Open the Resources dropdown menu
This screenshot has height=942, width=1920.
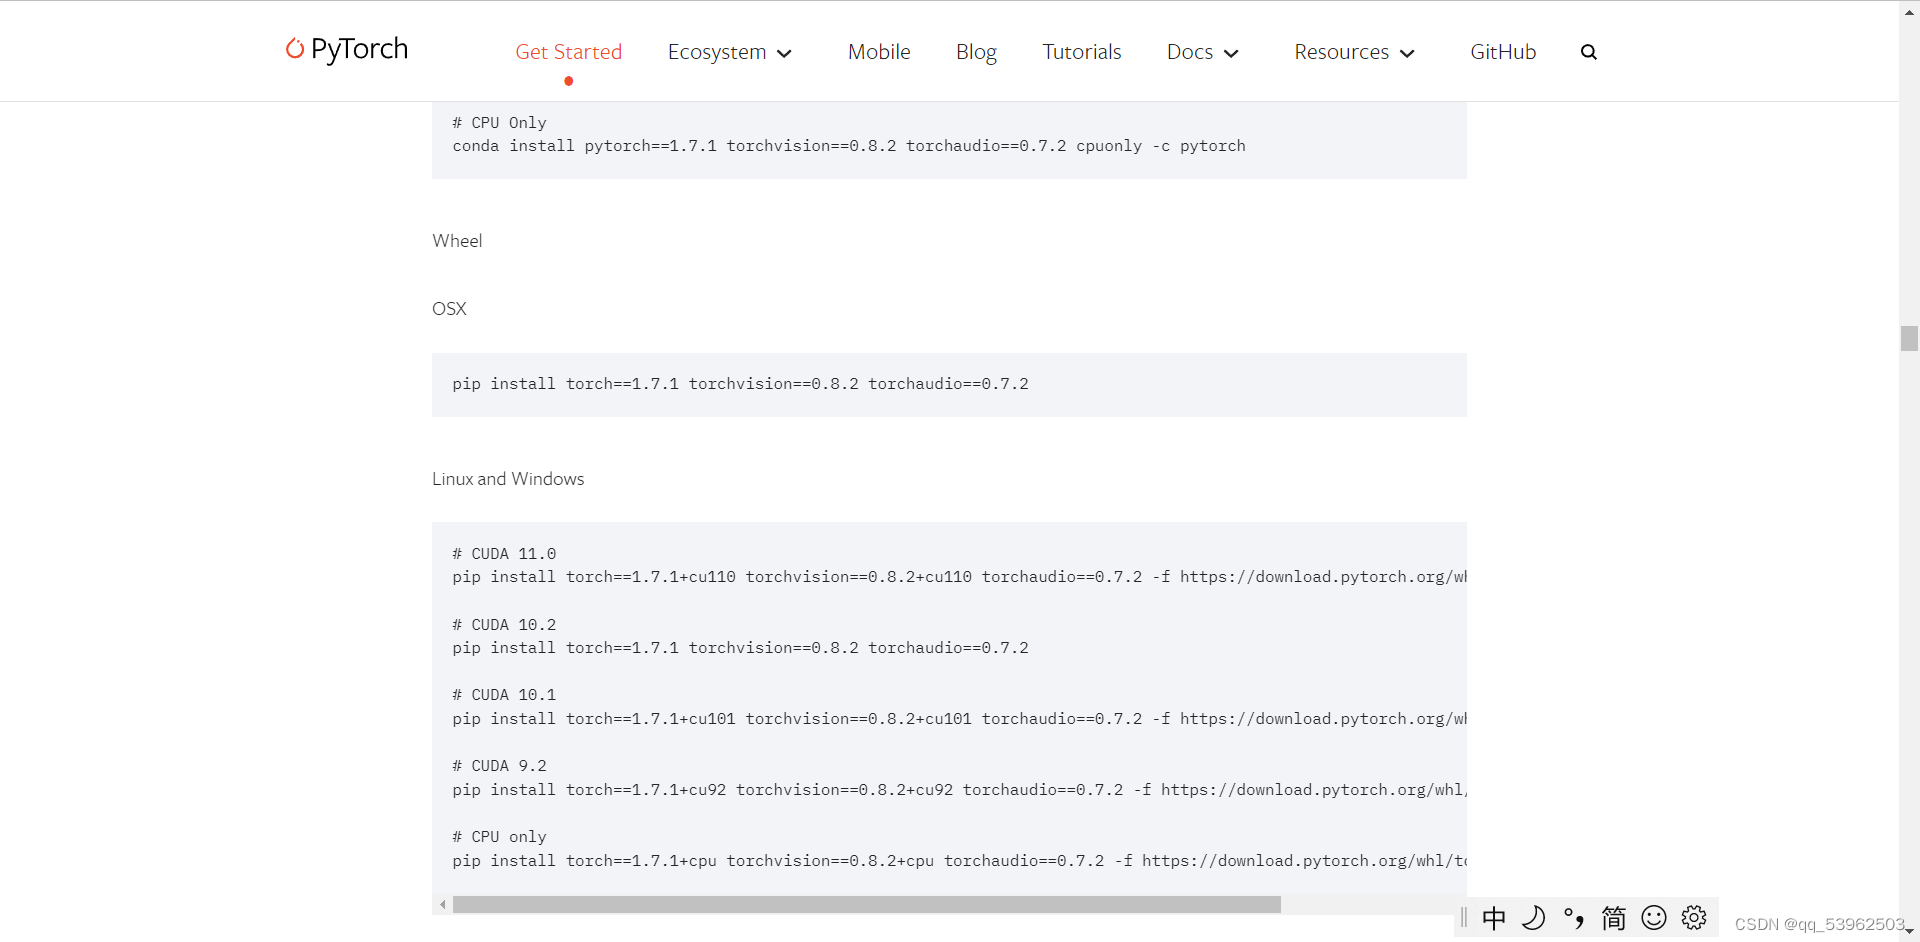click(1353, 52)
